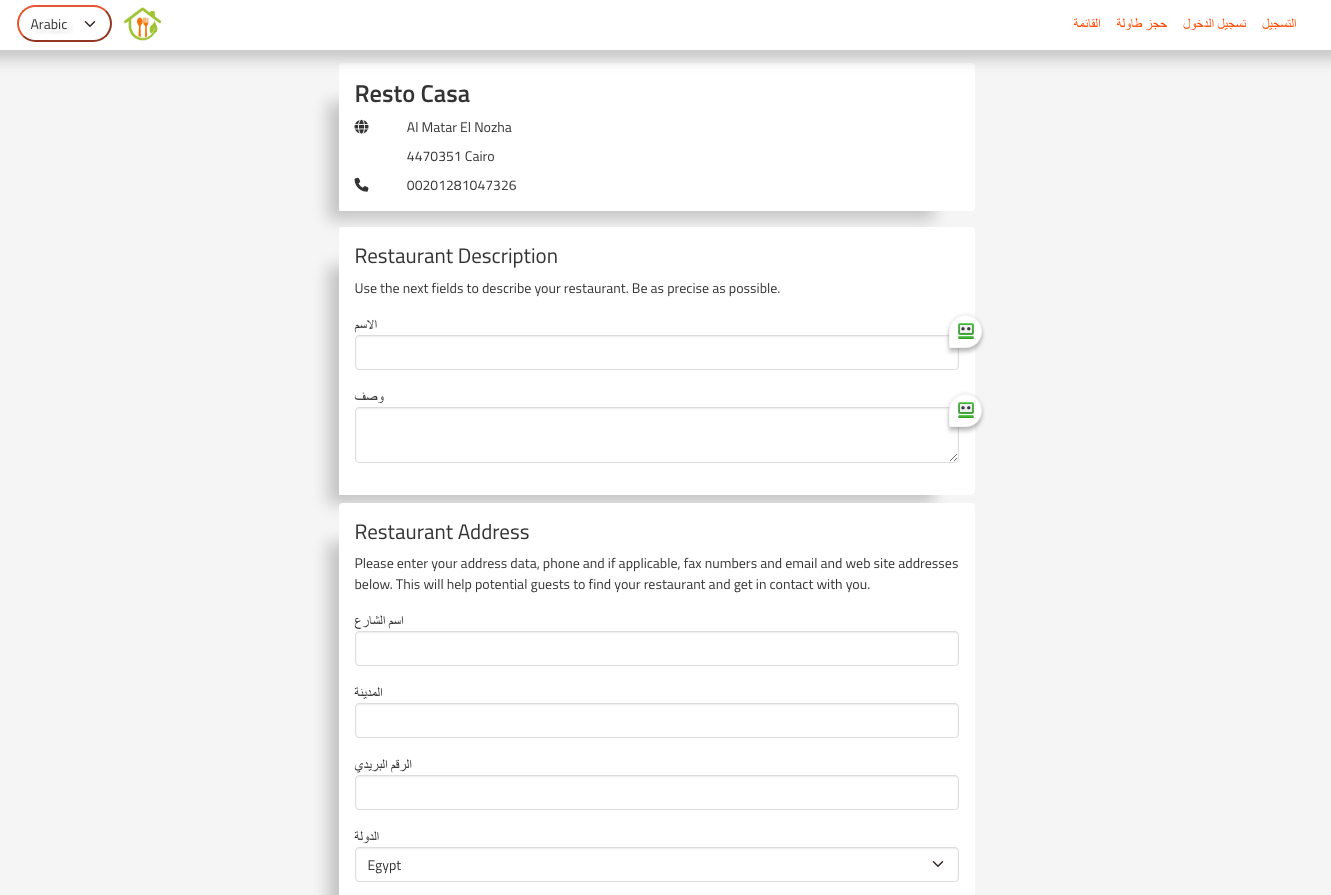Click the robot icon next to الاسم field
Image resolution: width=1331 pixels, height=895 pixels.
pyautogui.click(x=965, y=331)
